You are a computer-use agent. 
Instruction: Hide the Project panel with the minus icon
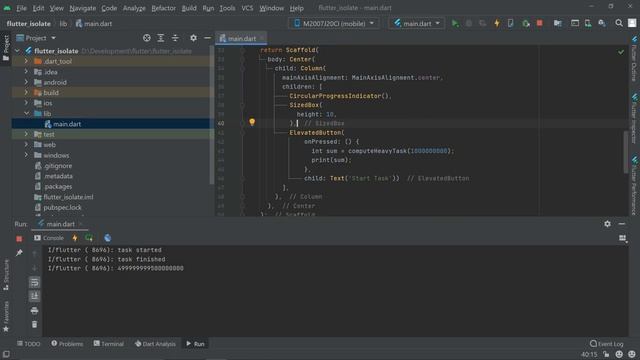tap(207, 38)
